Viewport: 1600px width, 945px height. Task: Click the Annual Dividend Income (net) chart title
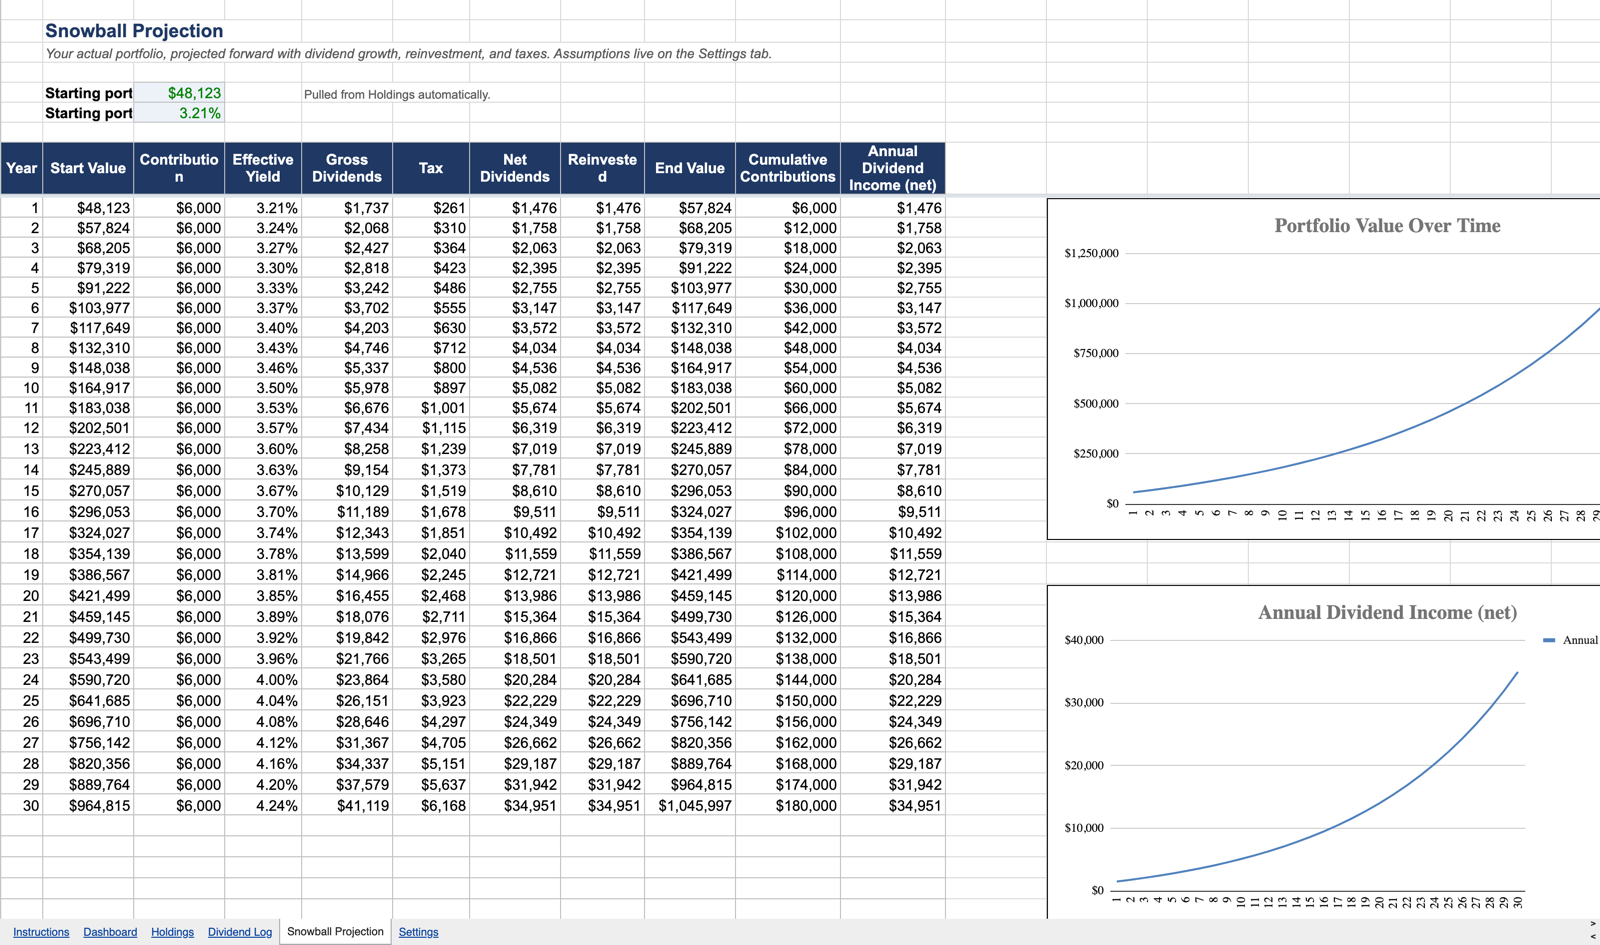click(1387, 613)
